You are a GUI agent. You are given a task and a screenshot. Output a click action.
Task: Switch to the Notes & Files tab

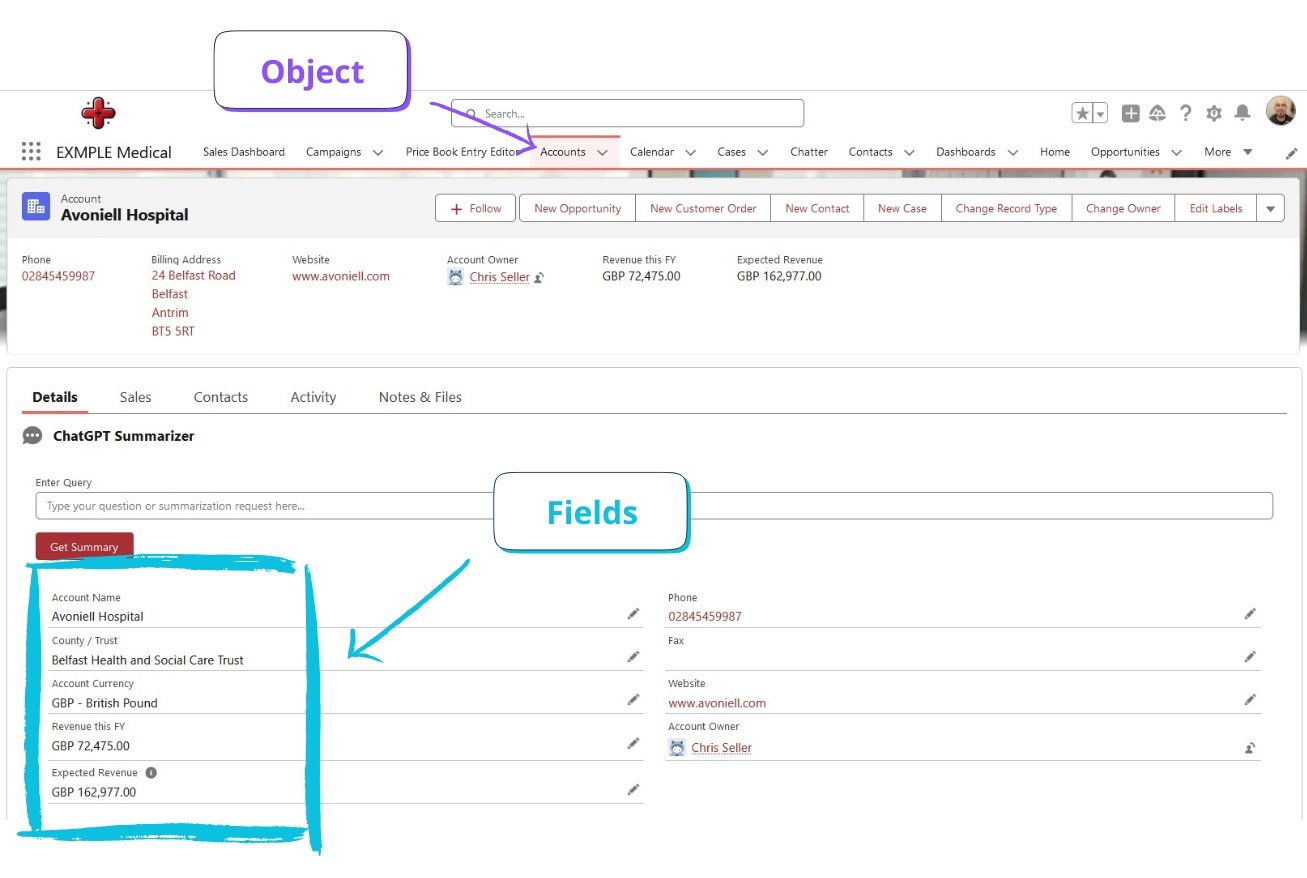point(419,397)
